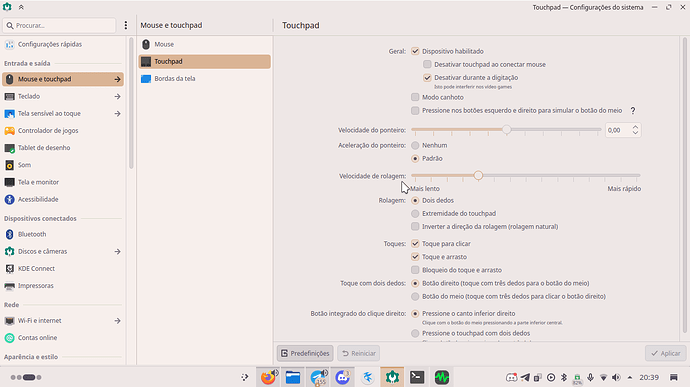Click the Procurar search field
690x387 pixels.
pyautogui.click(x=59, y=26)
